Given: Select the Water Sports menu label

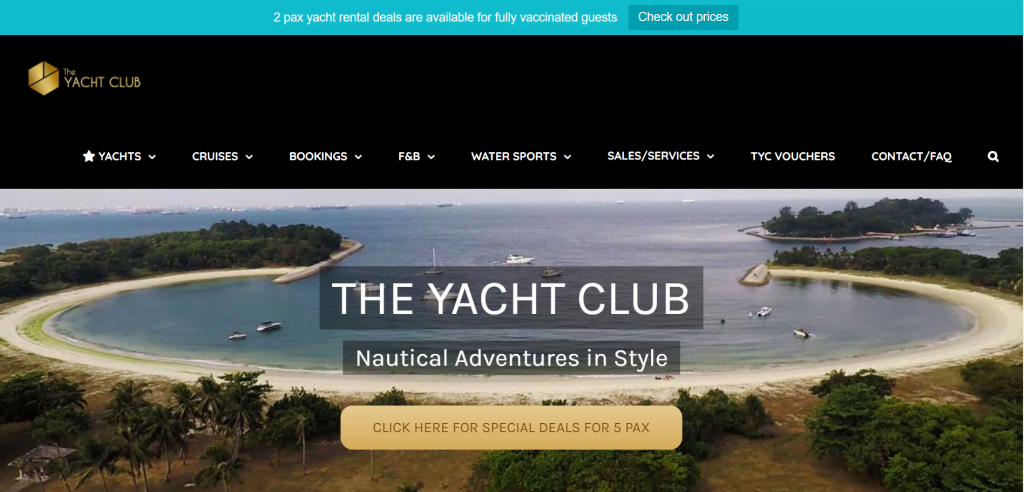Looking at the screenshot, I should [x=513, y=156].
